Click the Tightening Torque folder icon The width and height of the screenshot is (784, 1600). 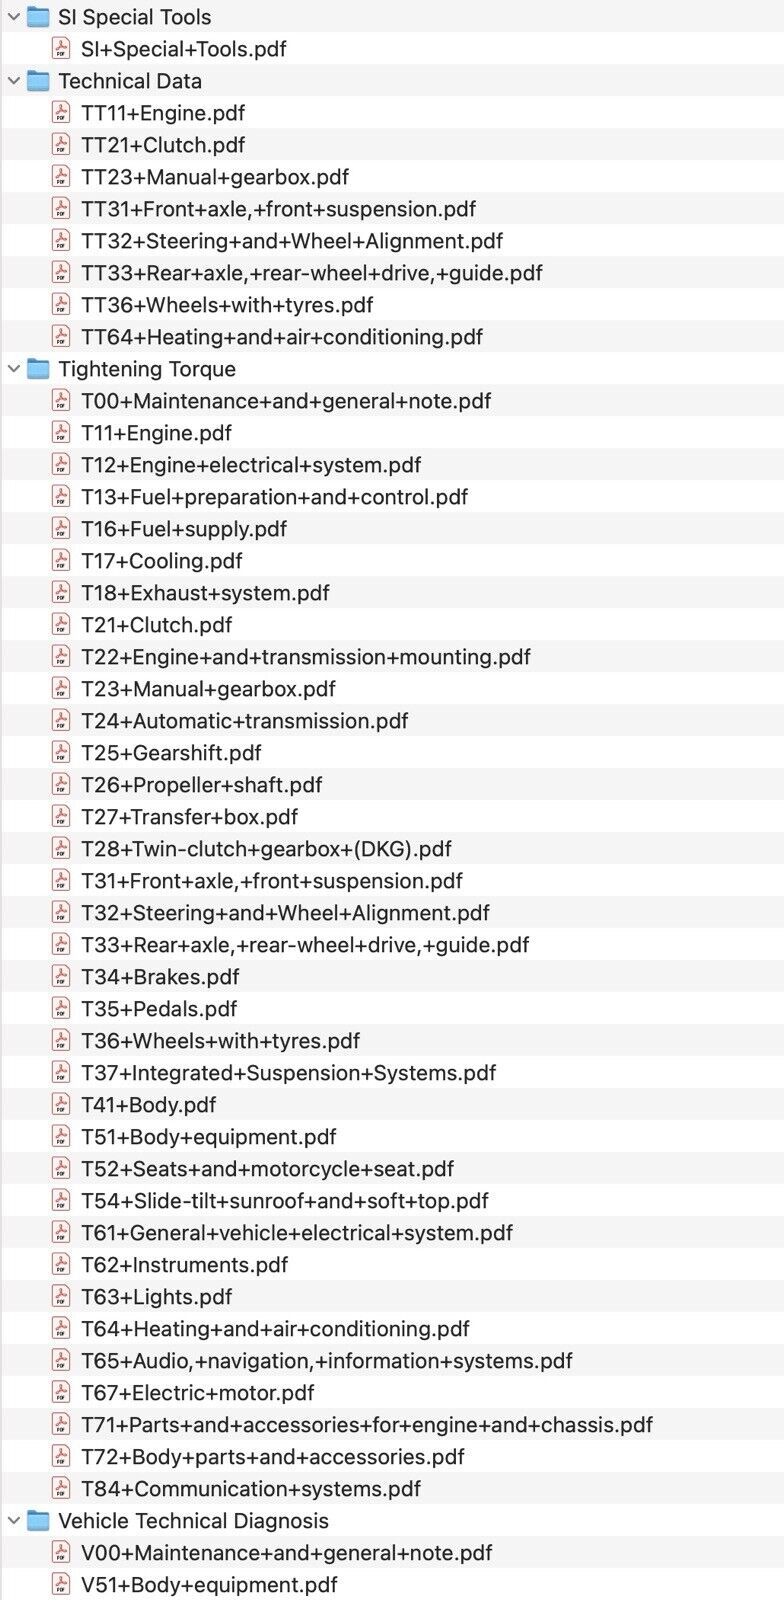coord(38,369)
